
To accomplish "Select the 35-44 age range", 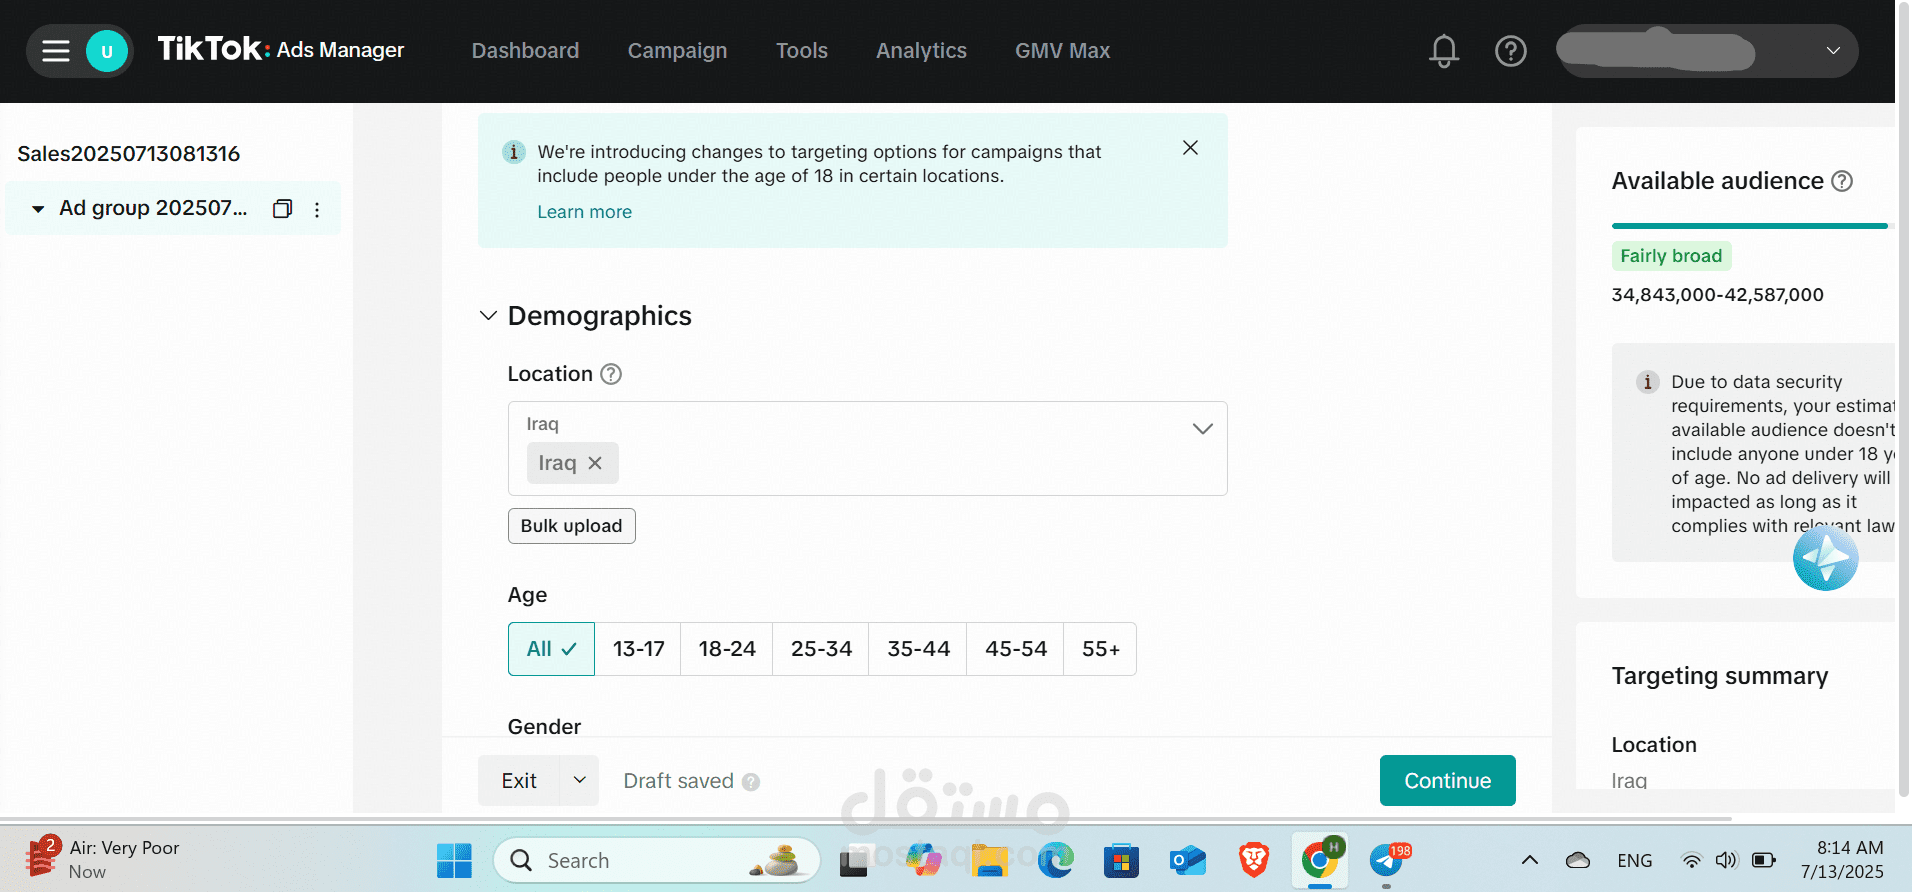I will (x=918, y=649).
